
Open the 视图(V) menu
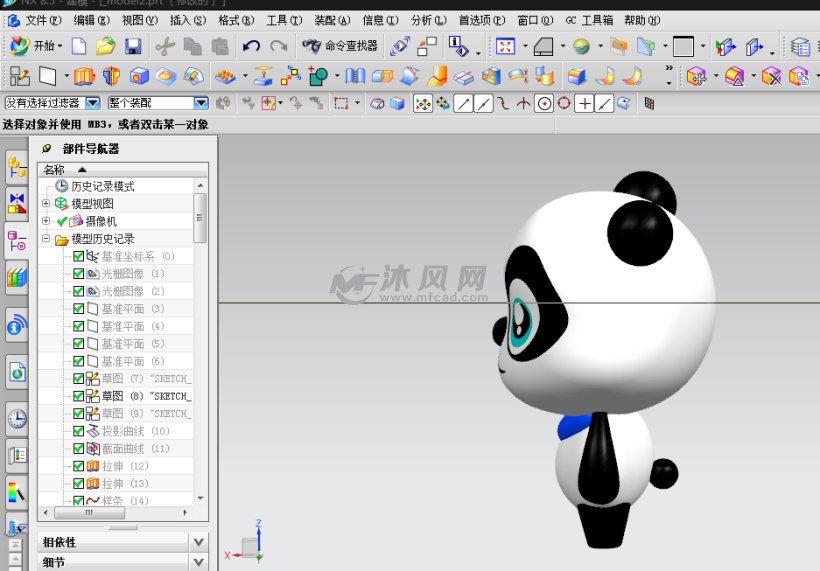click(140, 20)
